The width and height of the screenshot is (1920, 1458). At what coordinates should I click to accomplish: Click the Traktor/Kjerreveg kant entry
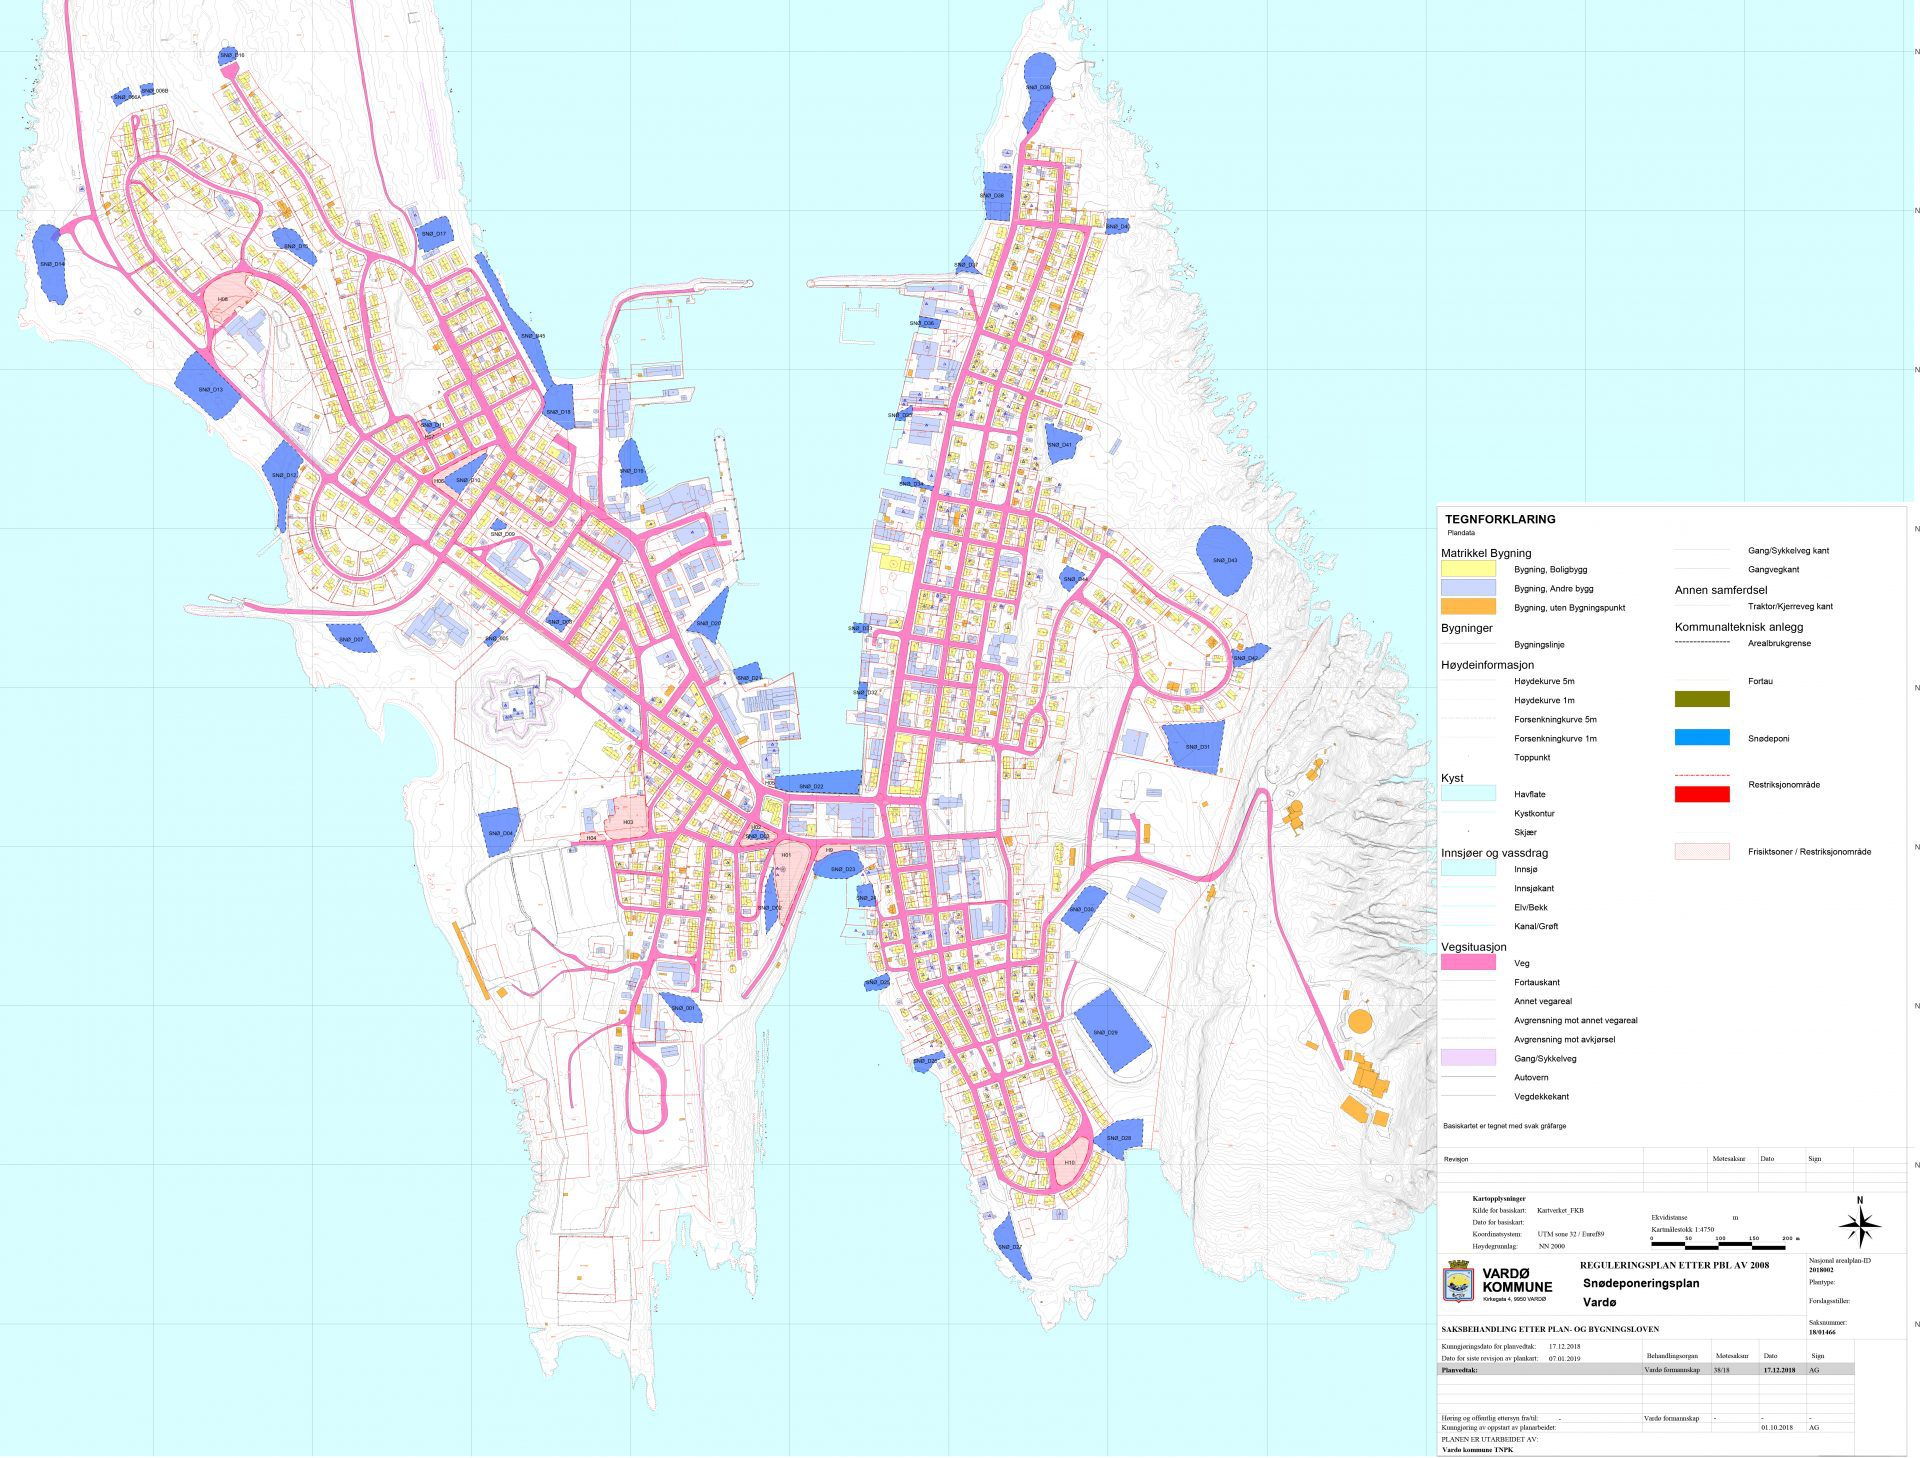click(x=1790, y=607)
